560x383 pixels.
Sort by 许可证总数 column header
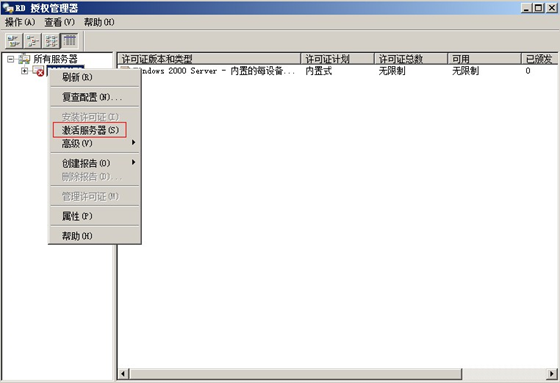[411, 59]
